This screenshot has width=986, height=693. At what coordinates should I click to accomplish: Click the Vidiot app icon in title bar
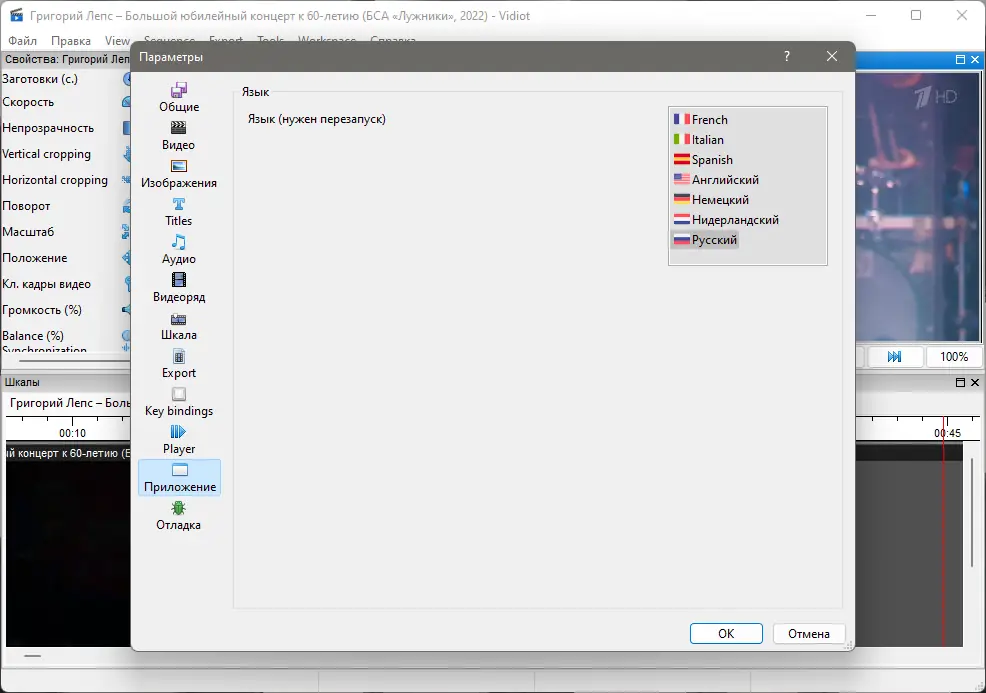(16, 15)
